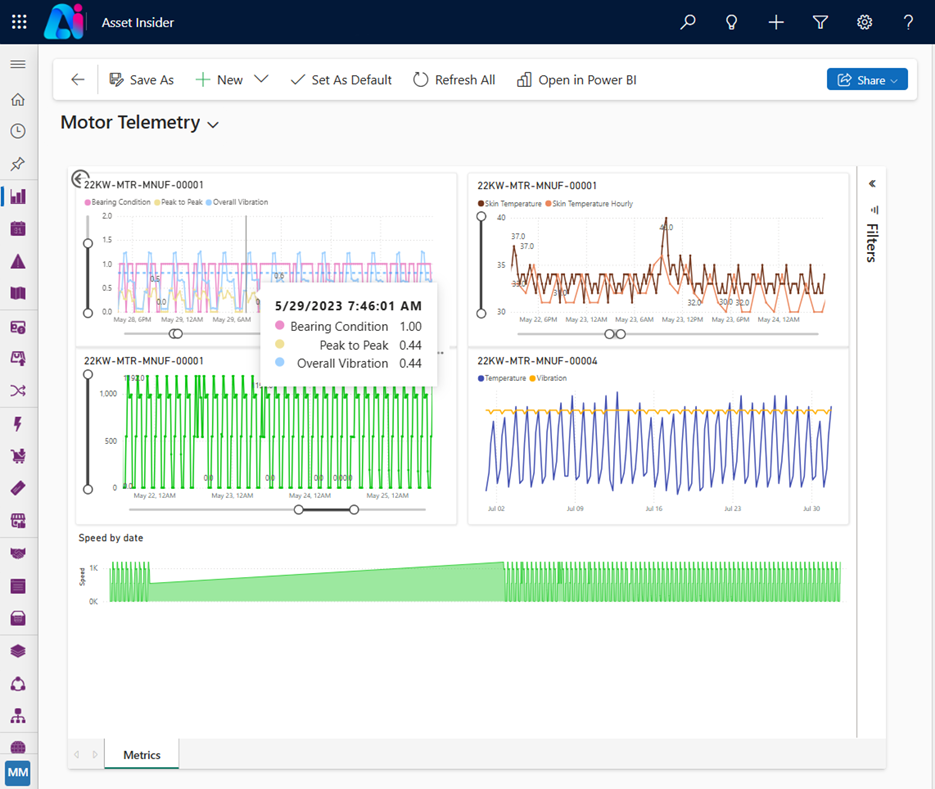Click the lightning bolt sidebar icon

tap(18, 423)
